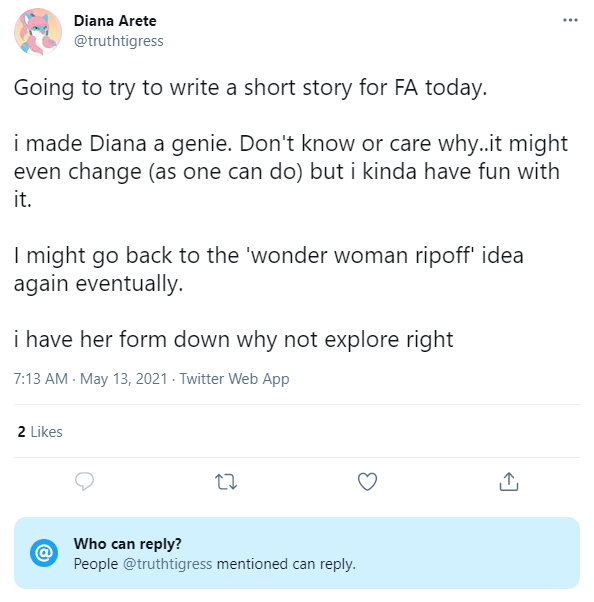Click the 'why not explore right' line
Screen dimensions: 594x602
(x=233, y=340)
